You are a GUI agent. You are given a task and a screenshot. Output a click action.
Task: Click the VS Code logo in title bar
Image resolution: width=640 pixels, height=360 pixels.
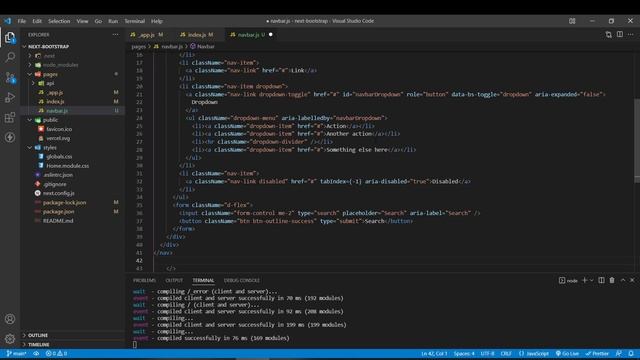pos(7,21)
